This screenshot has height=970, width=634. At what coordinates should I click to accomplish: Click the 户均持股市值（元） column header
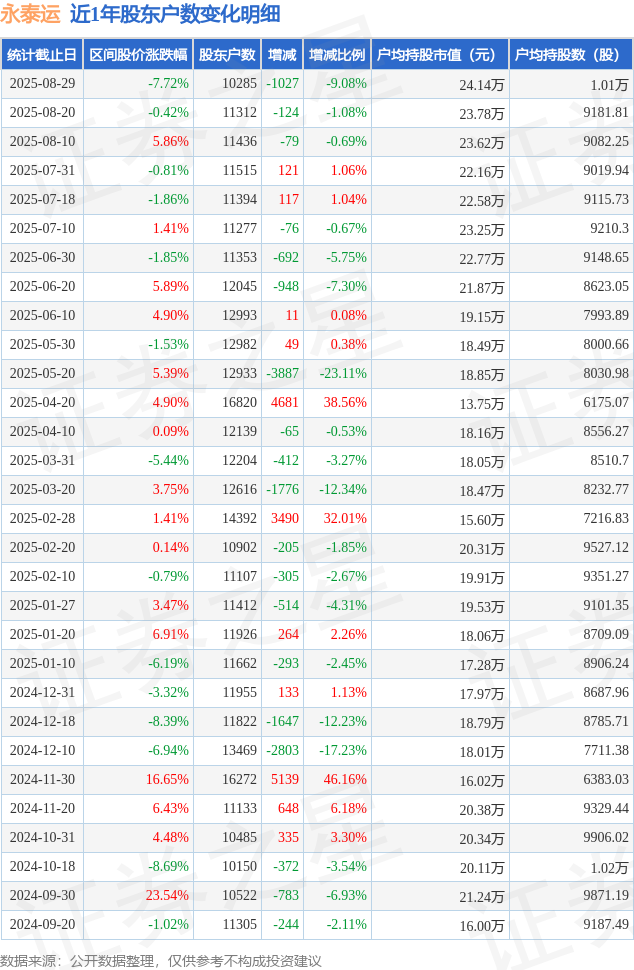439,55
